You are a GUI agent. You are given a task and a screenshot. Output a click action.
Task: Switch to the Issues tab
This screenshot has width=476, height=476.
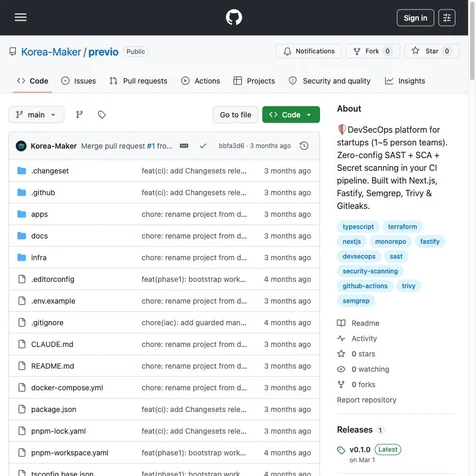point(78,81)
